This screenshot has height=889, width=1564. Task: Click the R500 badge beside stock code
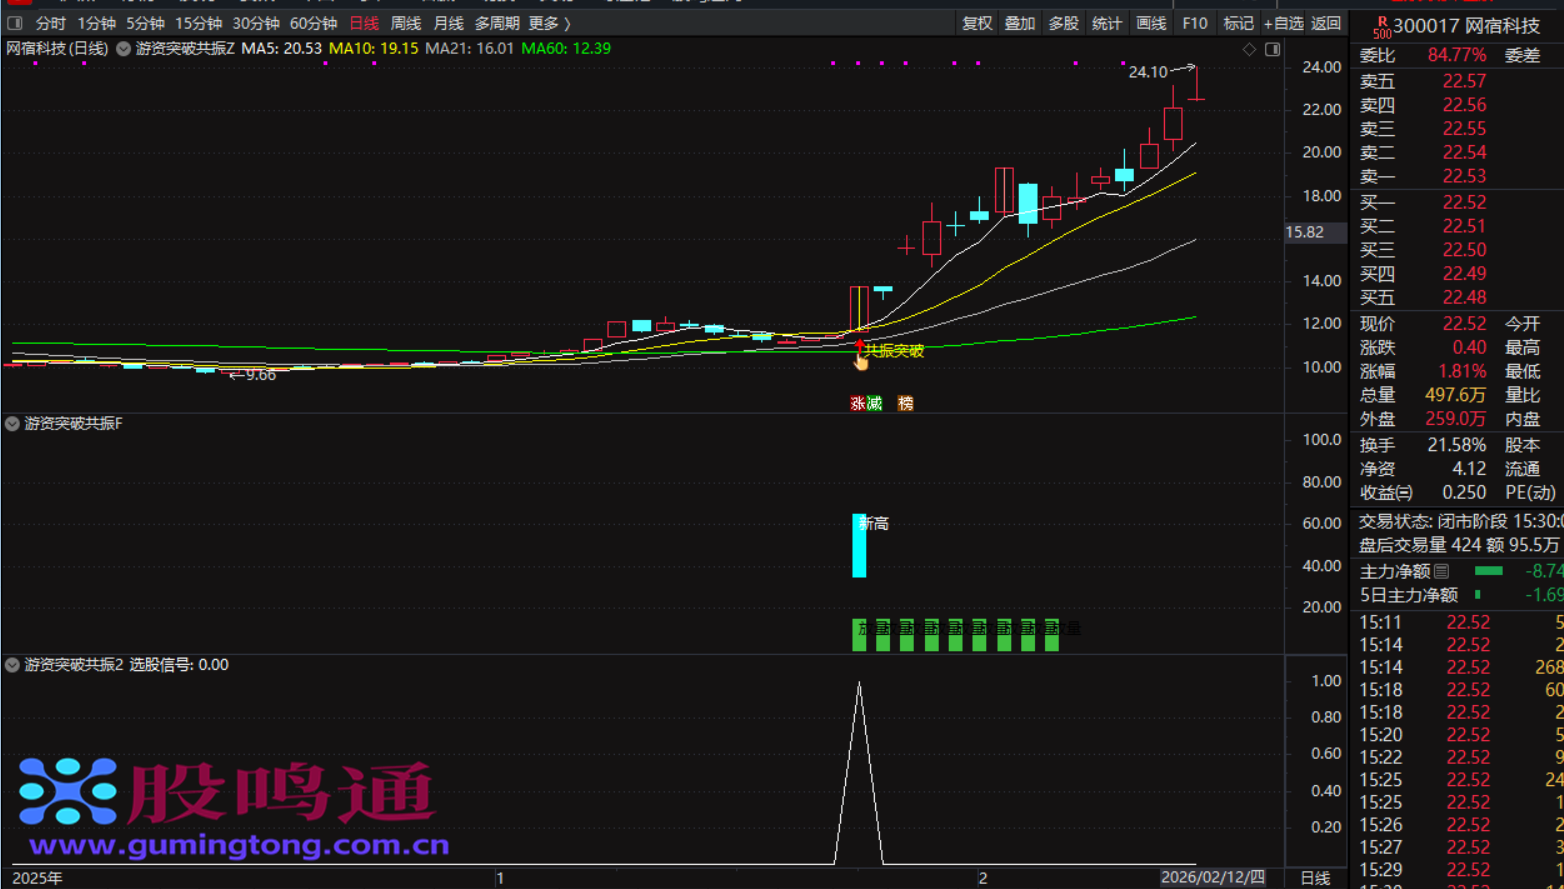pyautogui.click(x=1381, y=27)
